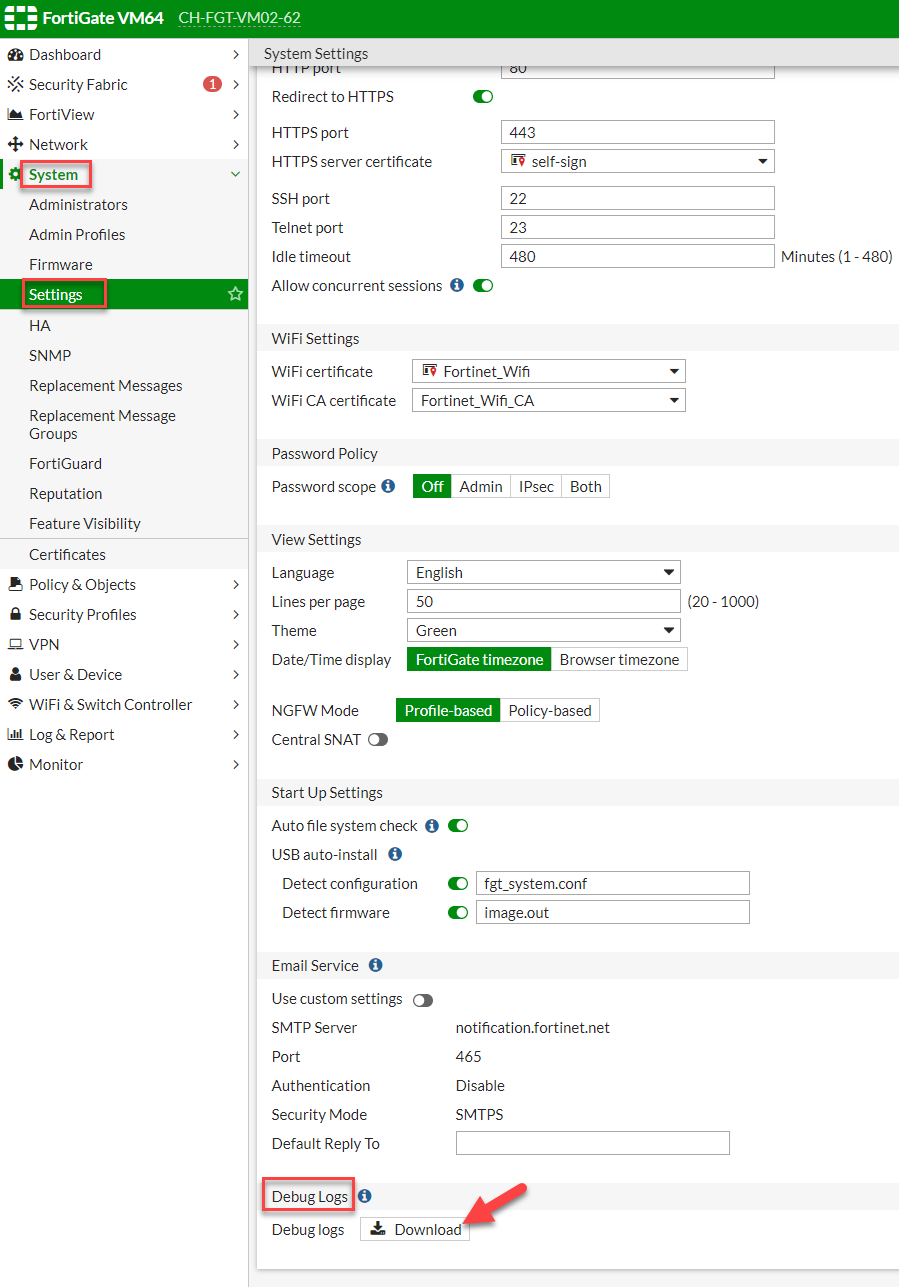Viewport: 899px width, 1287px height.
Task: Click the Idle timeout input field
Action: click(x=637, y=257)
